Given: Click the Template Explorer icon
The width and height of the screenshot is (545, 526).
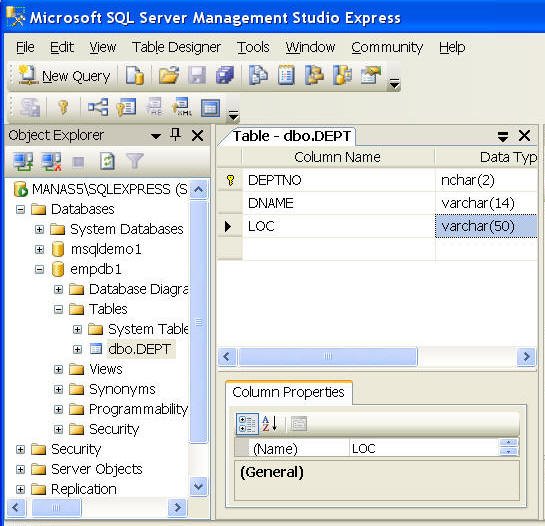Looking at the screenshot, I should tap(342, 75).
